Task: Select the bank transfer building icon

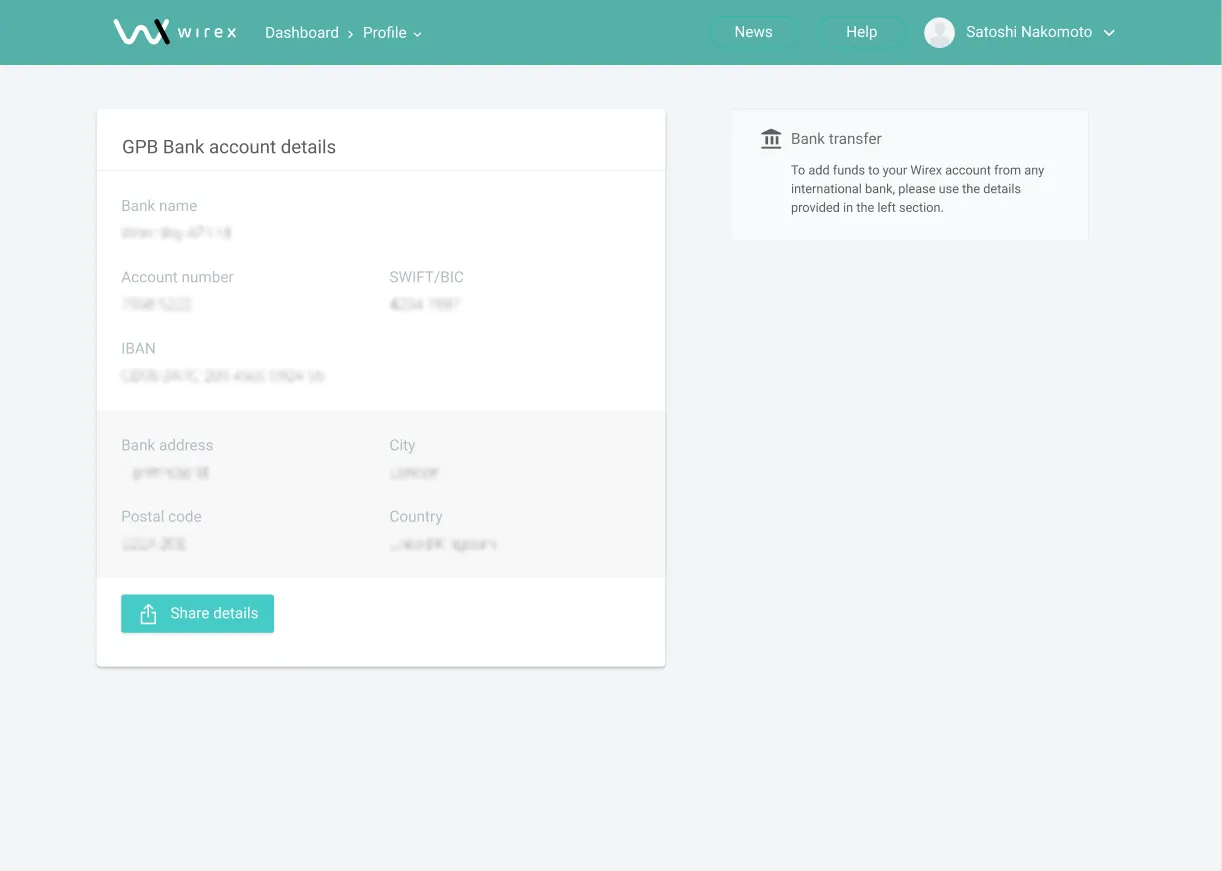Action: click(771, 139)
